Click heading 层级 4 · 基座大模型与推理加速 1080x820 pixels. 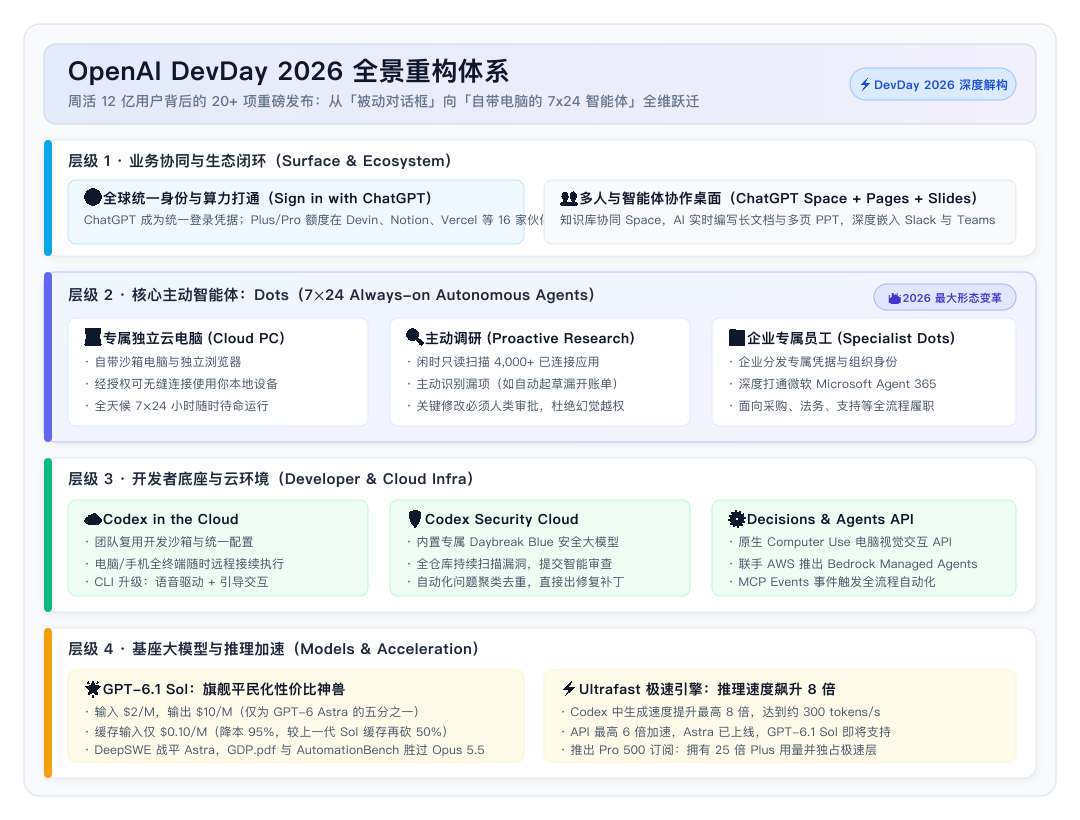[x=273, y=649]
